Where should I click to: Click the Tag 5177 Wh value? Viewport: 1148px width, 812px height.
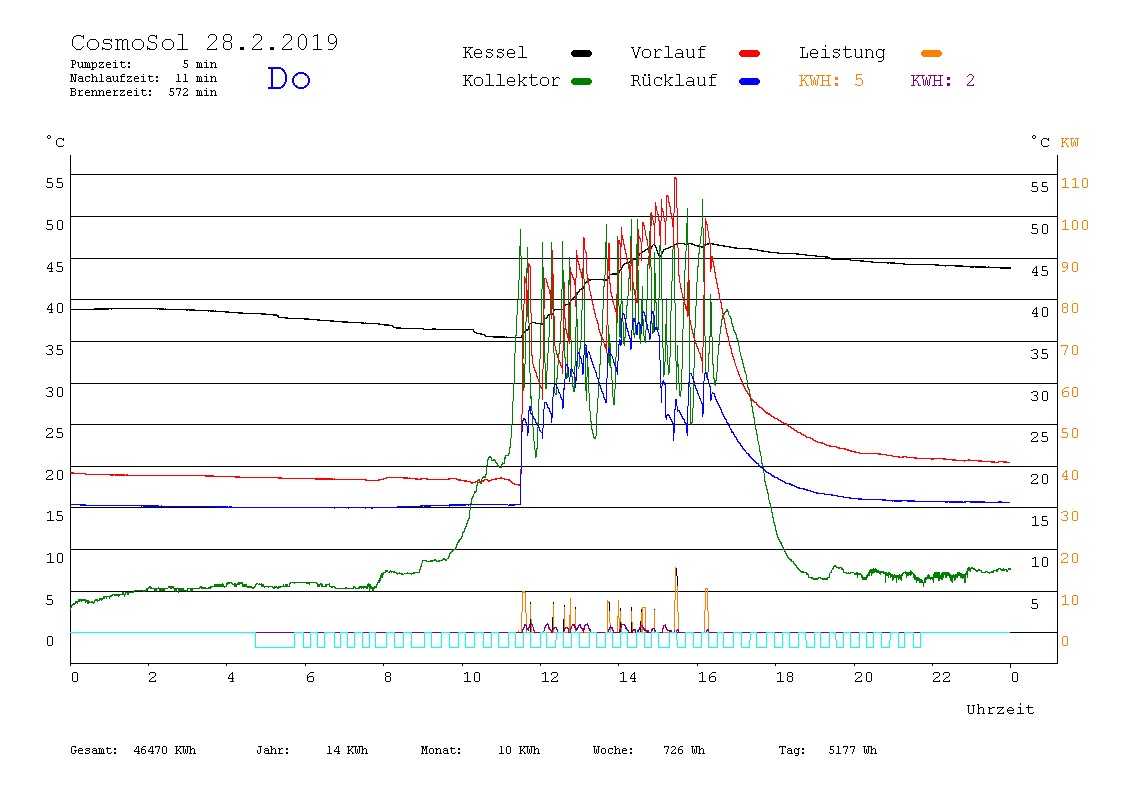coord(827,750)
